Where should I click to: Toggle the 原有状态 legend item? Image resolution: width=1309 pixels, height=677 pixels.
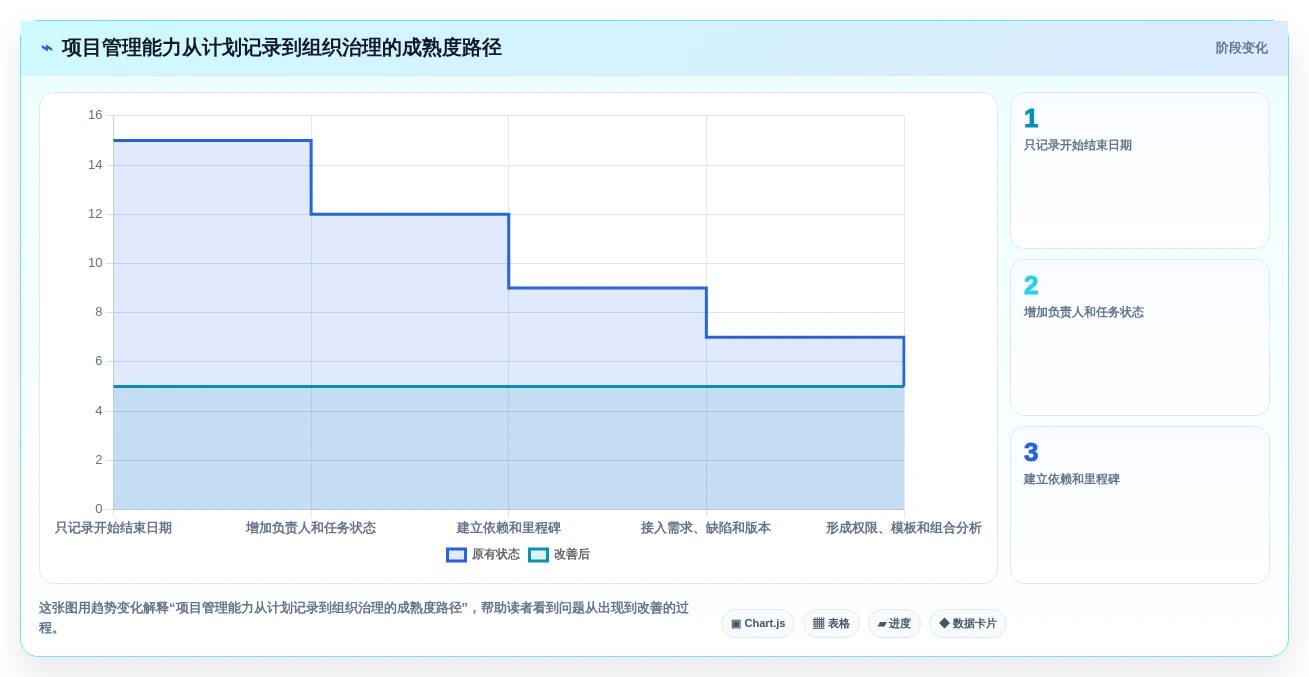(483, 555)
